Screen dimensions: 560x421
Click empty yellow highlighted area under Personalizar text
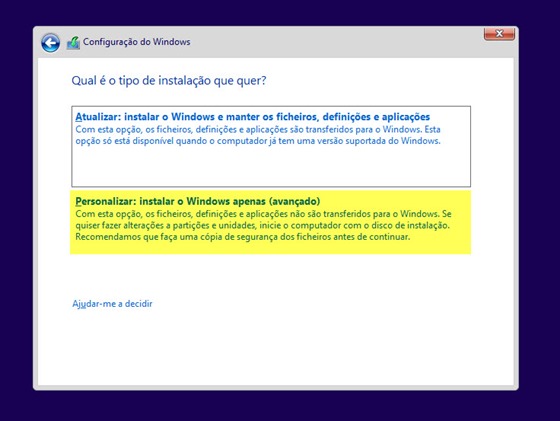pos(270,248)
